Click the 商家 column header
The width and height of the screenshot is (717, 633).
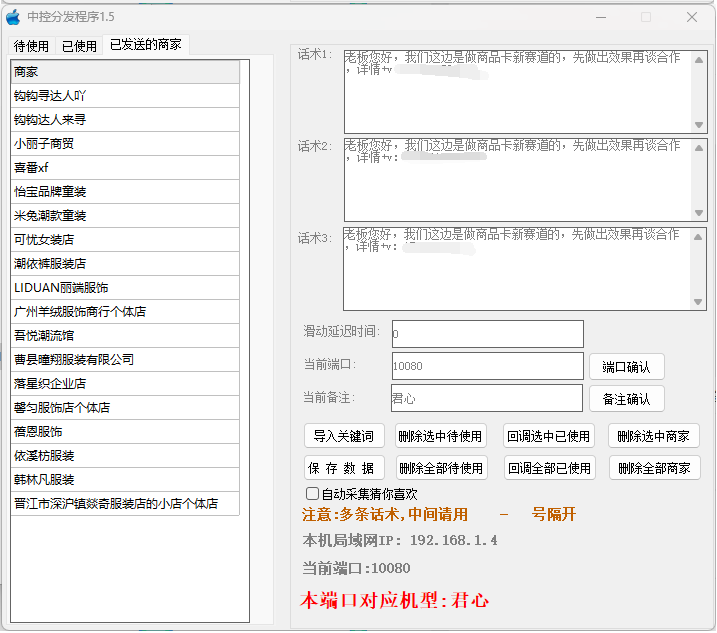coord(125,72)
